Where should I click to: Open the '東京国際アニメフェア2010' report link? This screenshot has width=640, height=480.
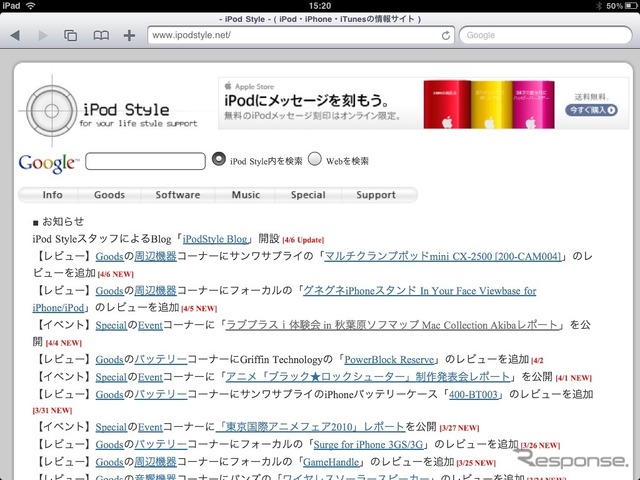click(310, 427)
